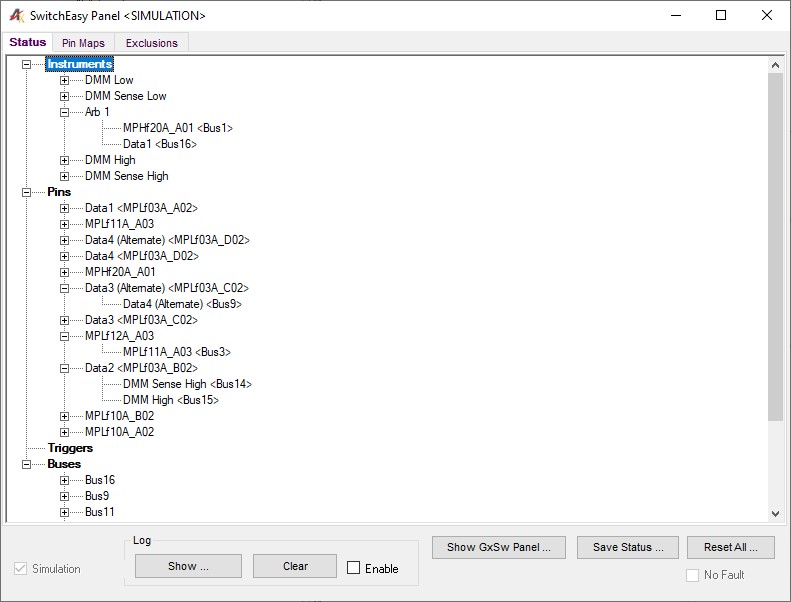
Task: Select DMM Sense High <Bus14> entry
Action: click(187, 384)
